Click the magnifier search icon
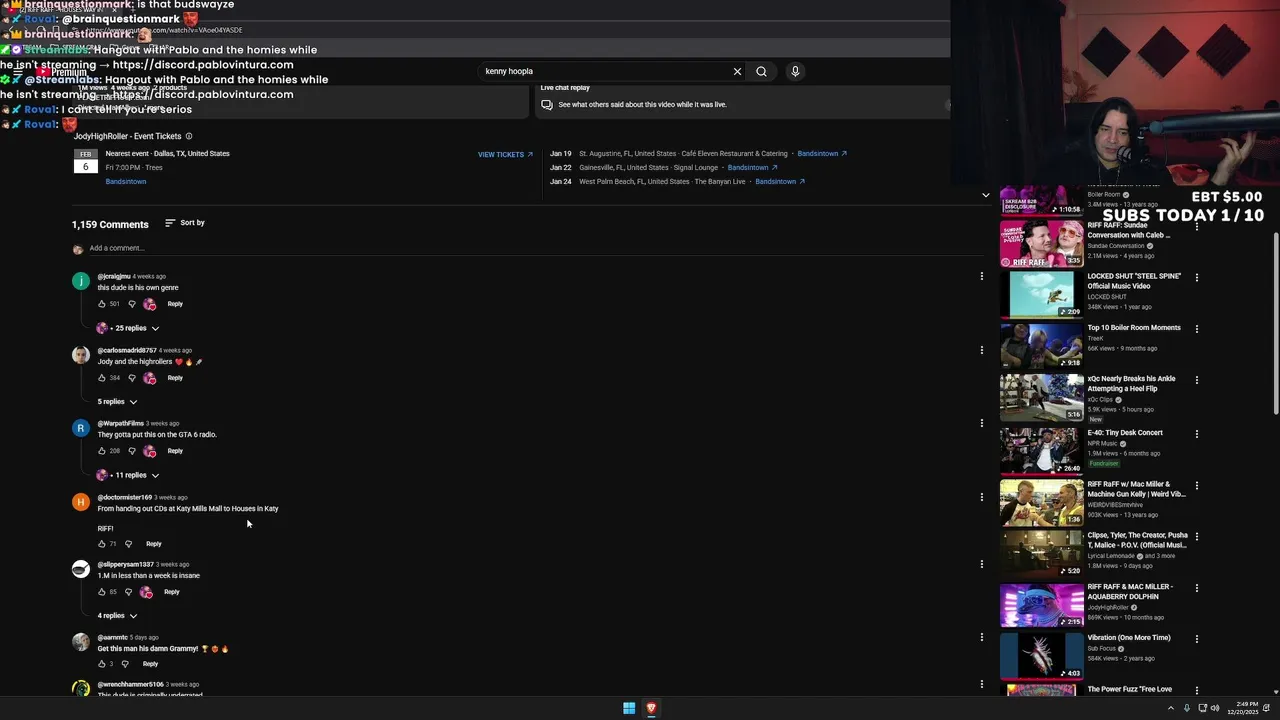Viewport: 1280px width, 720px height. [x=761, y=71]
